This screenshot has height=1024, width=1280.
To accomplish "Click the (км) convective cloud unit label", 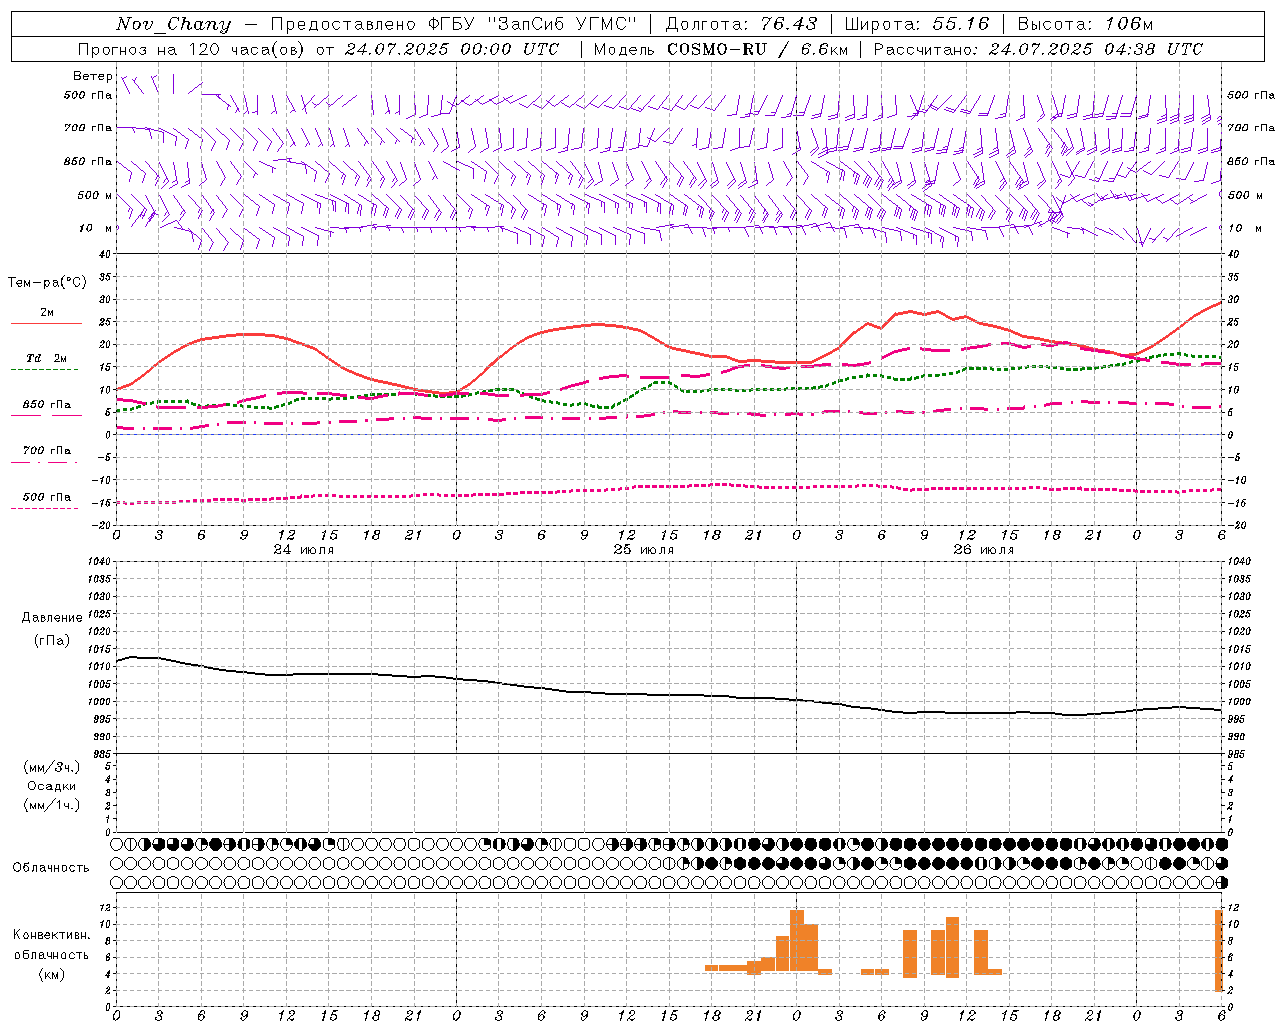I will pos(52,974).
